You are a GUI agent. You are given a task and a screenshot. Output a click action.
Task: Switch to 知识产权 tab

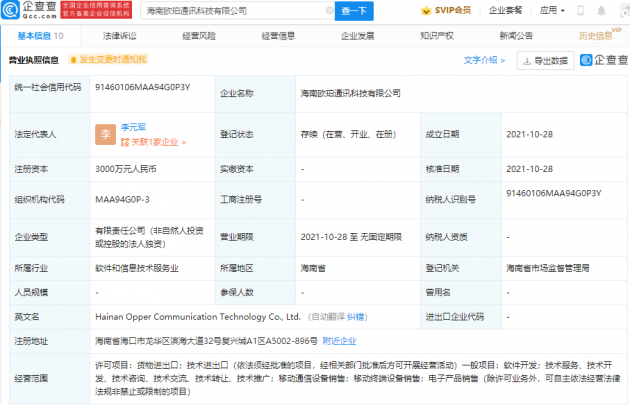(437, 36)
